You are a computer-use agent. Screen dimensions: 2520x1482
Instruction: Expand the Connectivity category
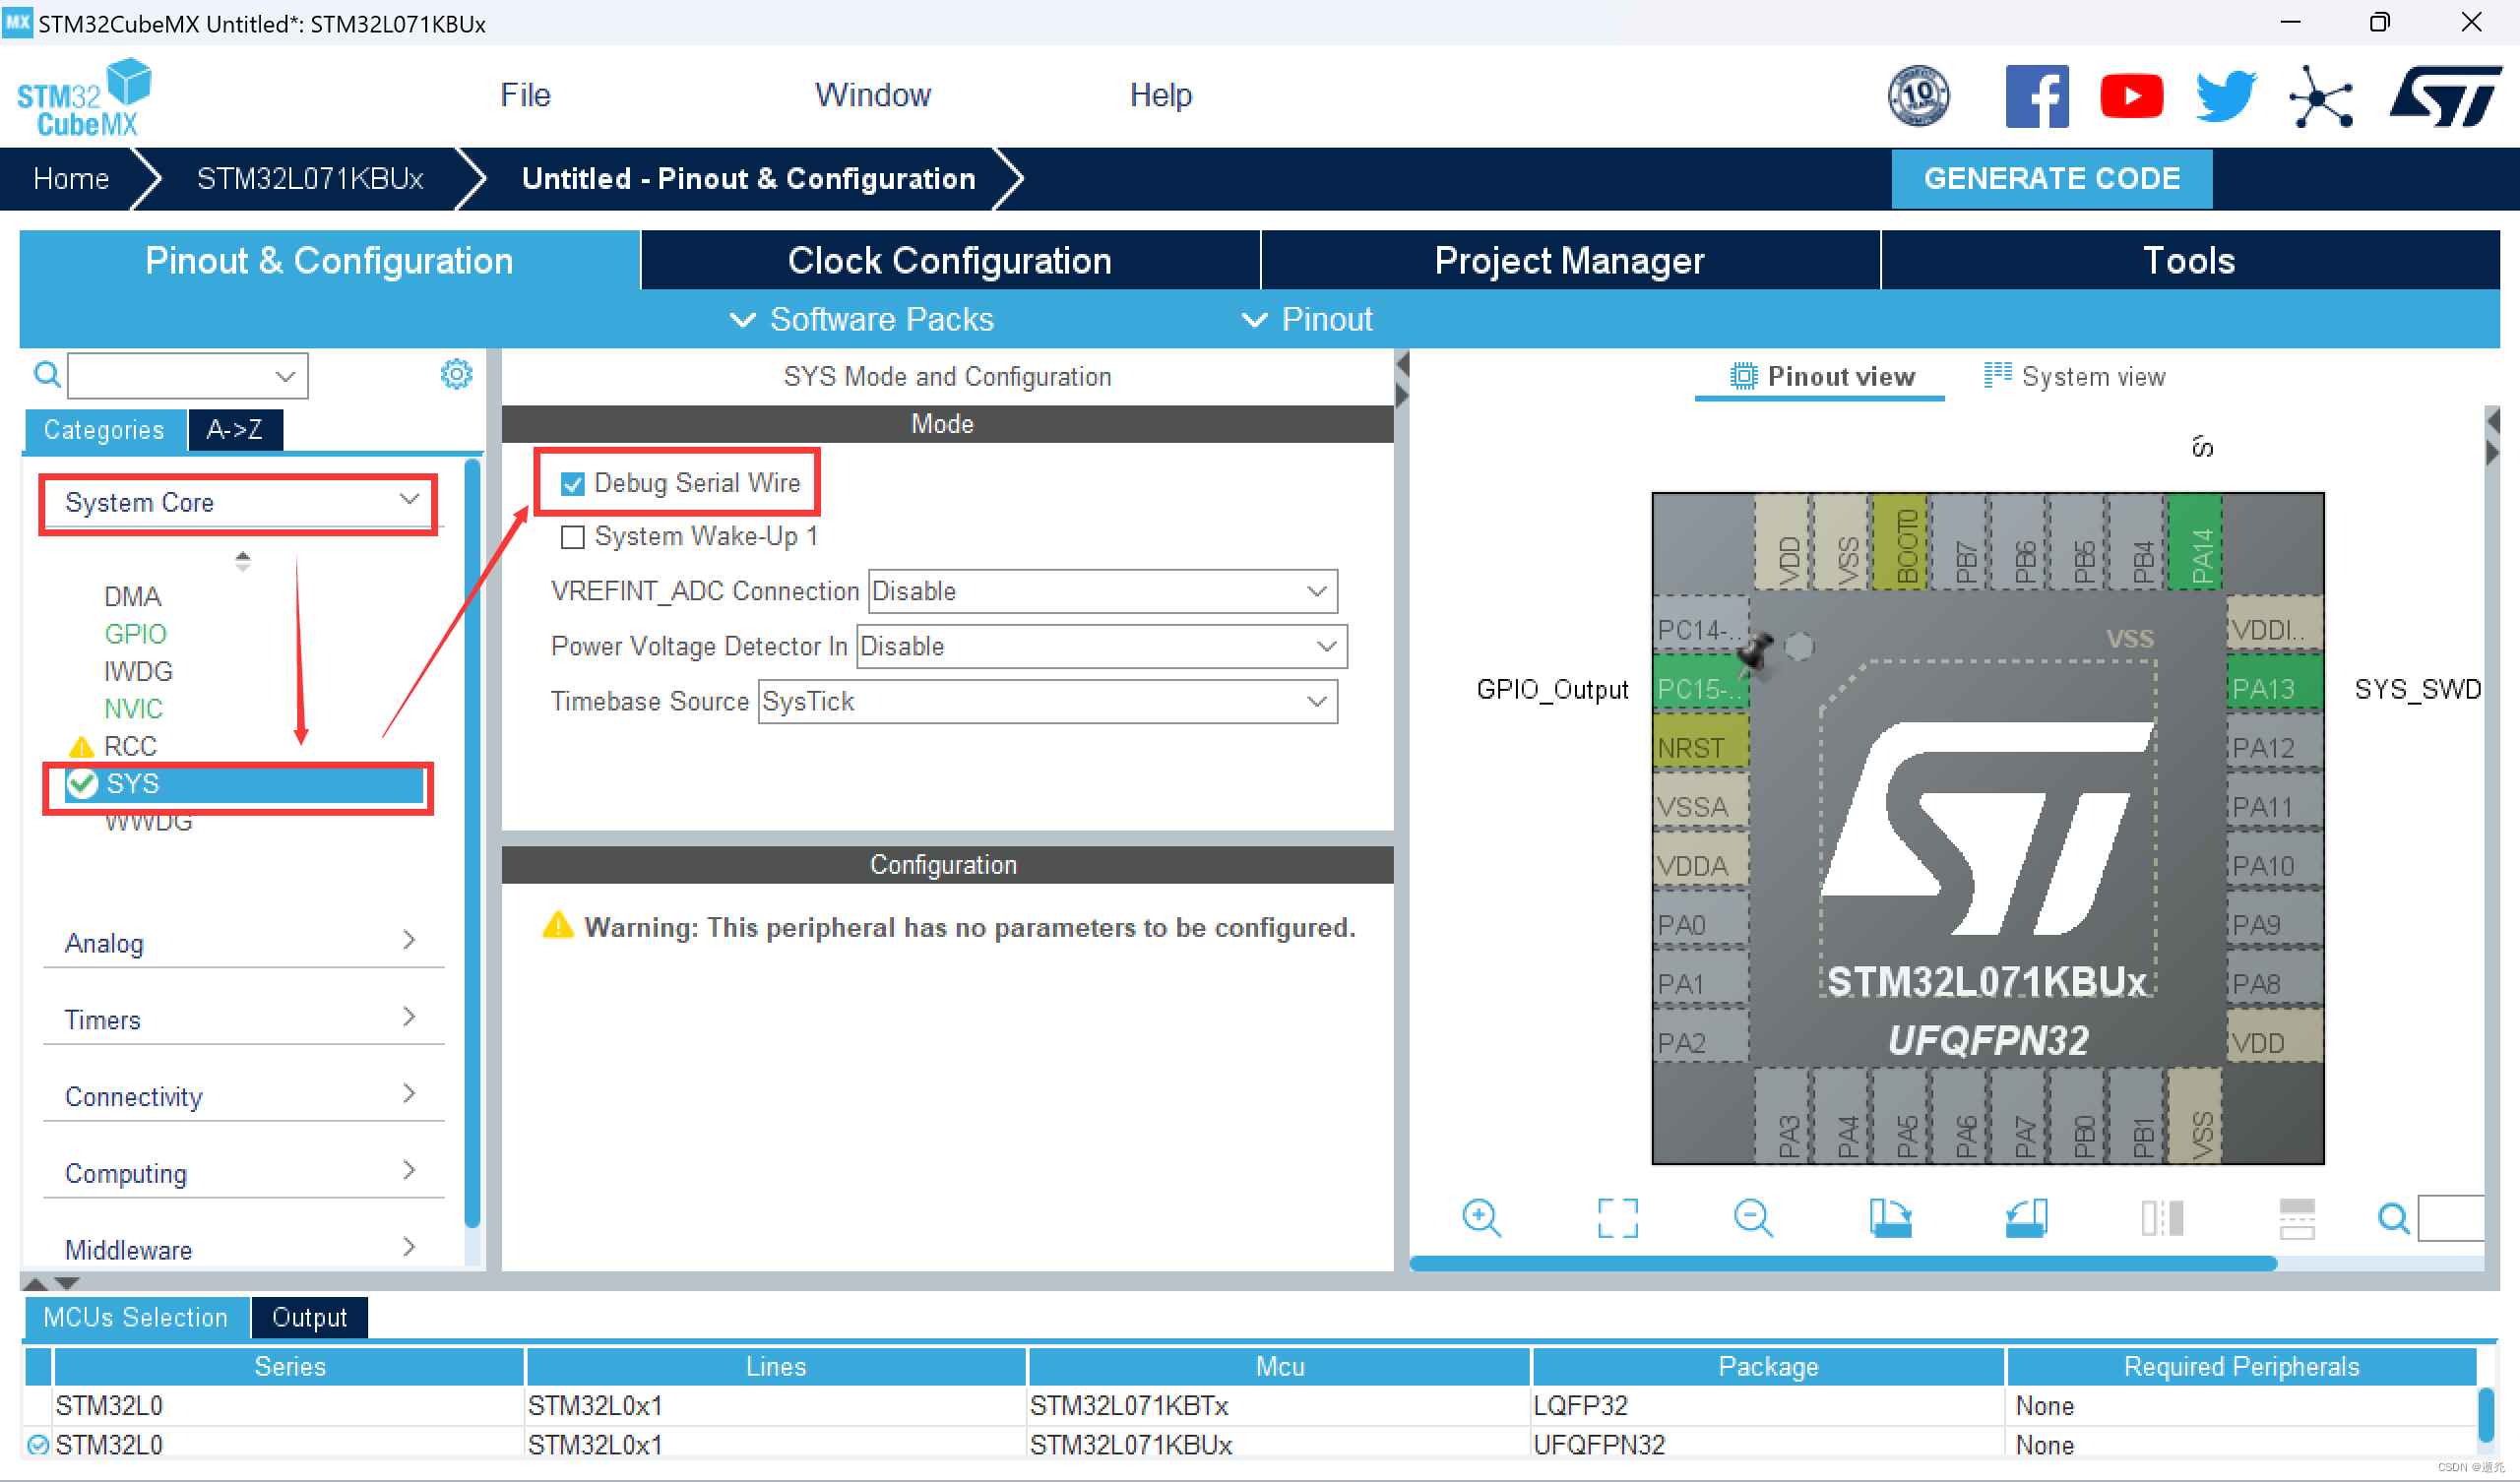point(243,1096)
